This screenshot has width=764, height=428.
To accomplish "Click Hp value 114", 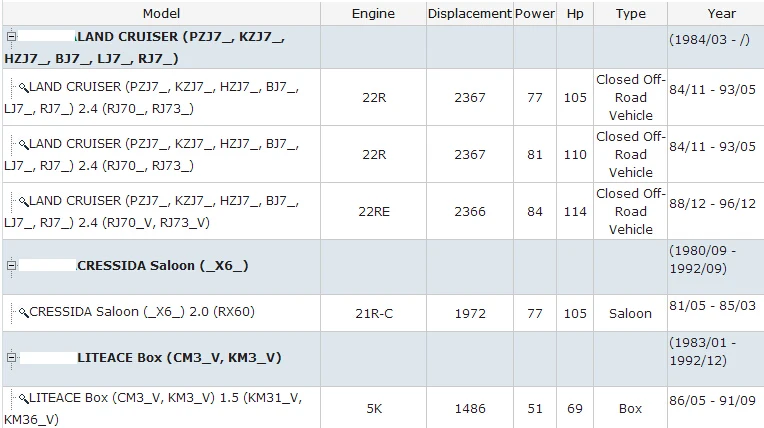I will pos(575,212).
